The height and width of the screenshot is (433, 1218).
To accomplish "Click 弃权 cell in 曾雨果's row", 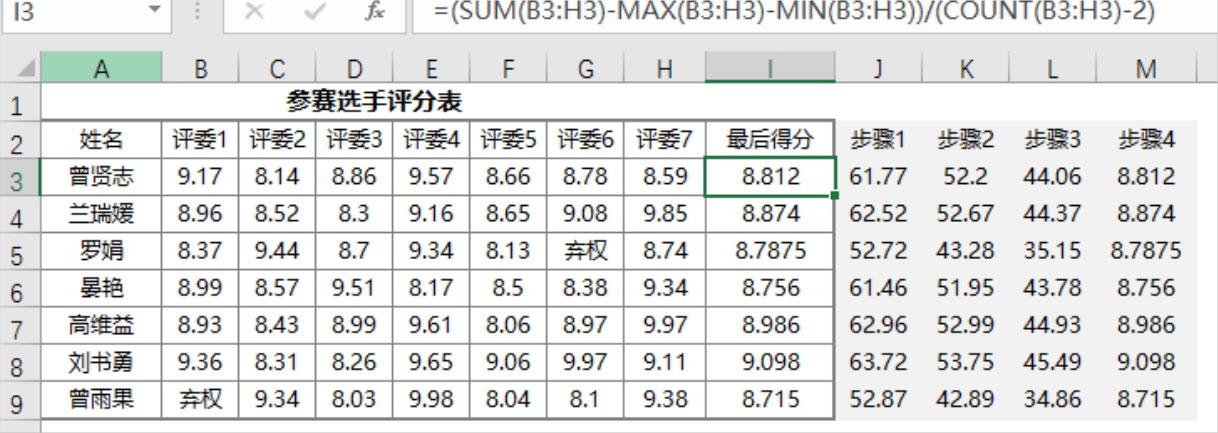I will point(200,399).
